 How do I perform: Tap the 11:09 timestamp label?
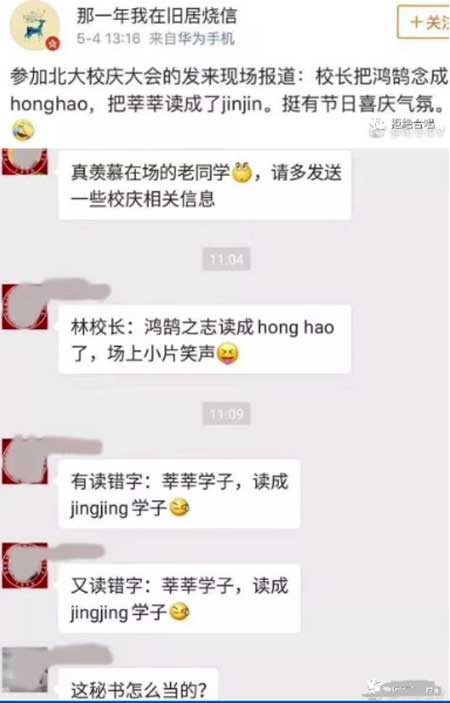[226, 413]
